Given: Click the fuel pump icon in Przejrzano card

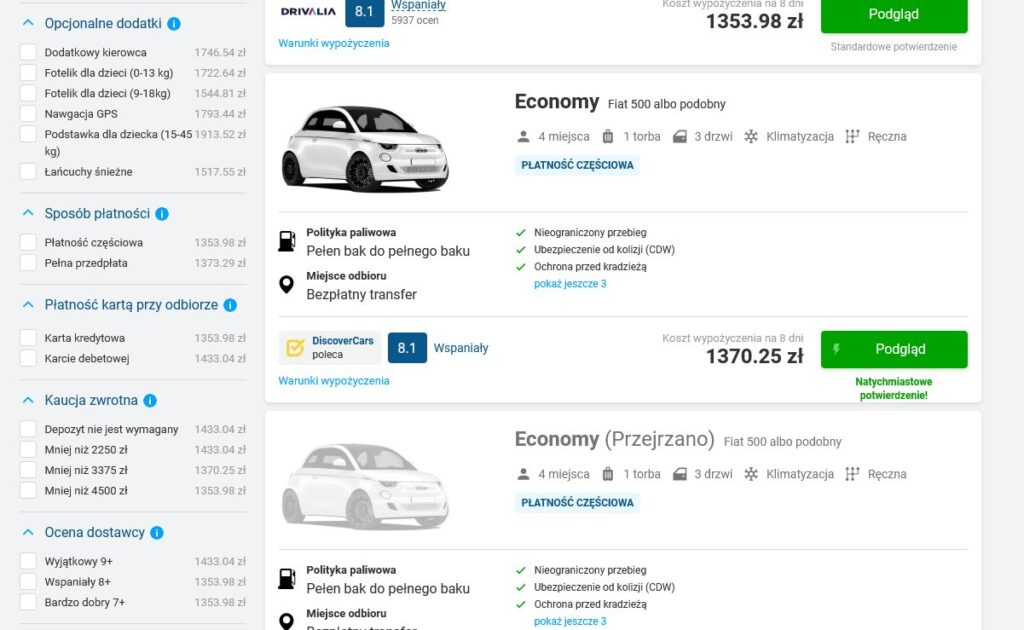Looking at the screenshot, I should (x=287, y=578).
